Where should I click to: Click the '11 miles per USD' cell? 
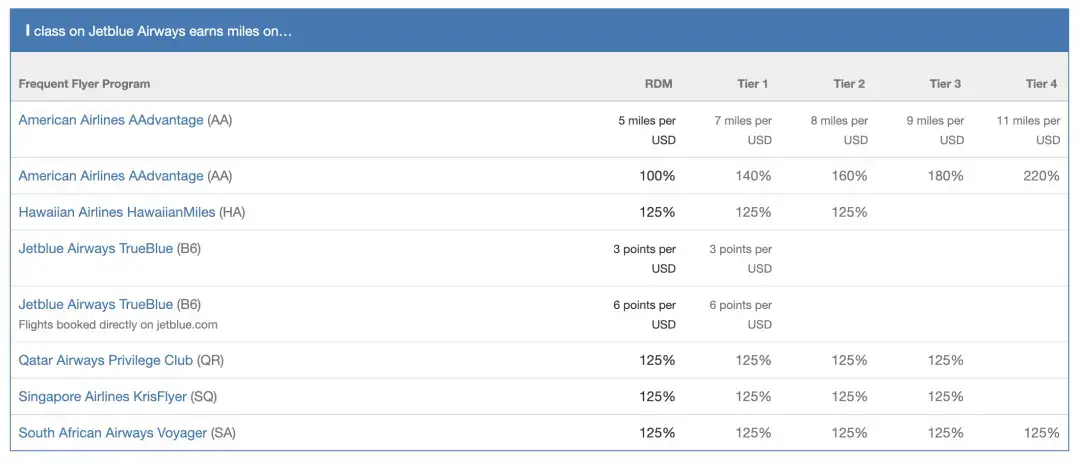click(x=1029, y=130)
